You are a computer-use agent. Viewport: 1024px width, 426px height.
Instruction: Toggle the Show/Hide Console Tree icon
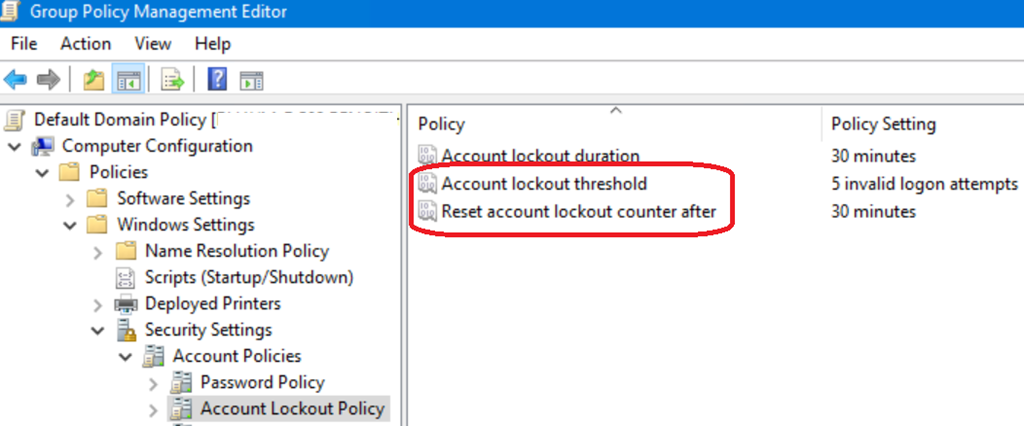129,81
